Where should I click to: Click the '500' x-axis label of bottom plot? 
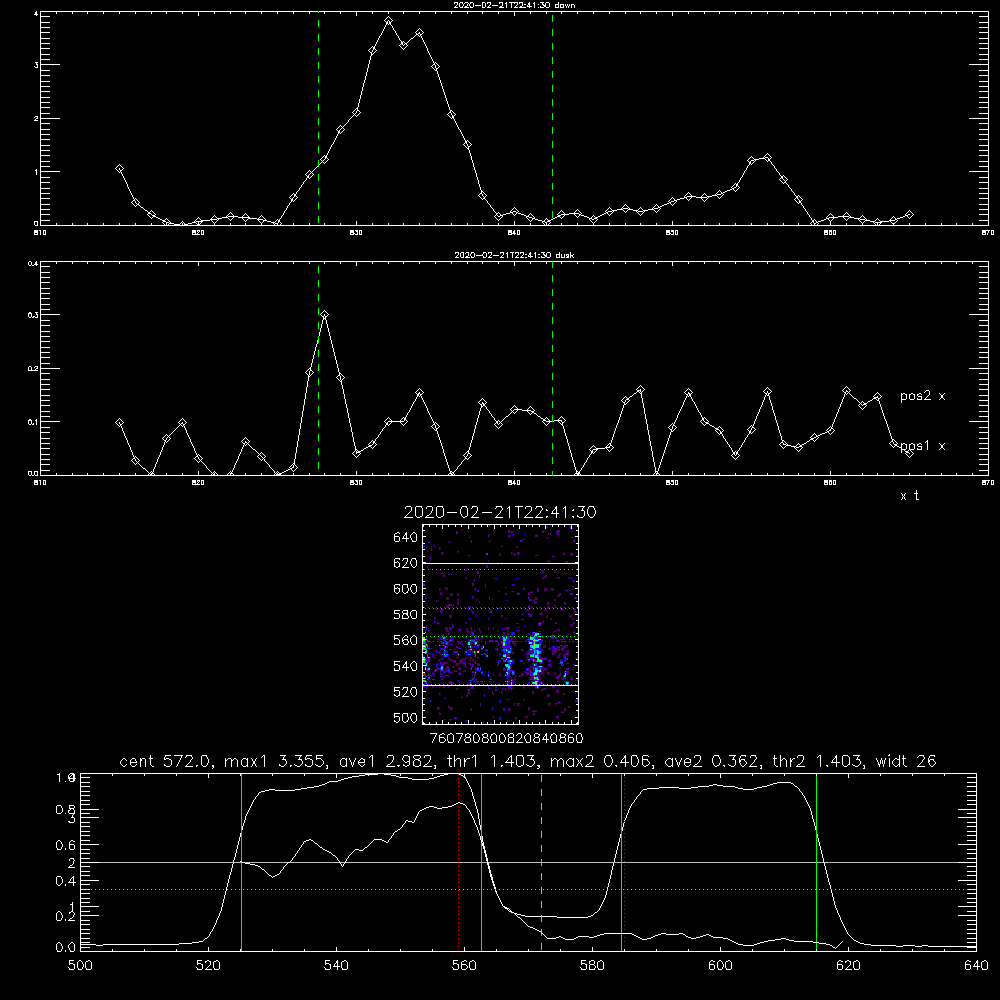80,966
